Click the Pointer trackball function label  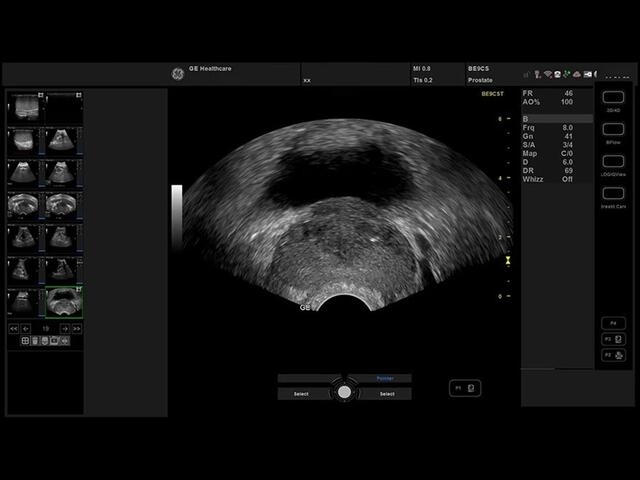coord(386,379)
